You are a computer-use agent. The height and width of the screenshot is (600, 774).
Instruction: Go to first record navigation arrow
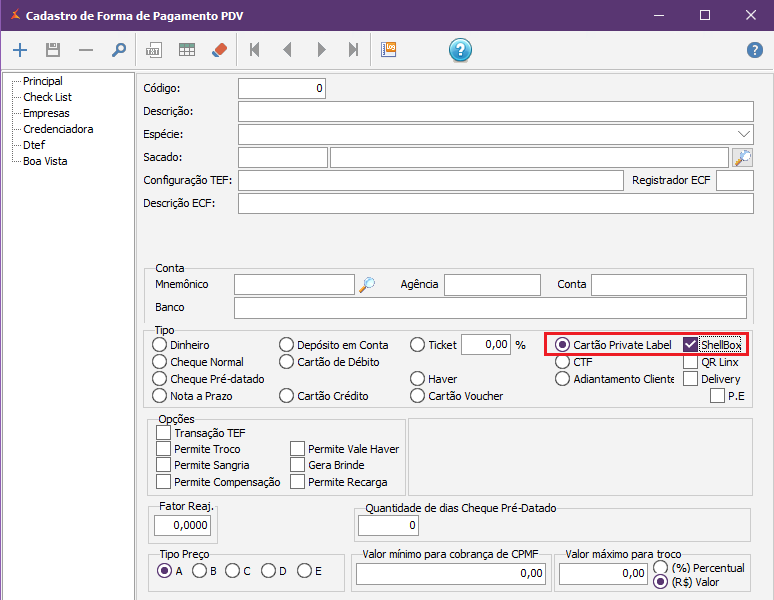tap(255, 50)
